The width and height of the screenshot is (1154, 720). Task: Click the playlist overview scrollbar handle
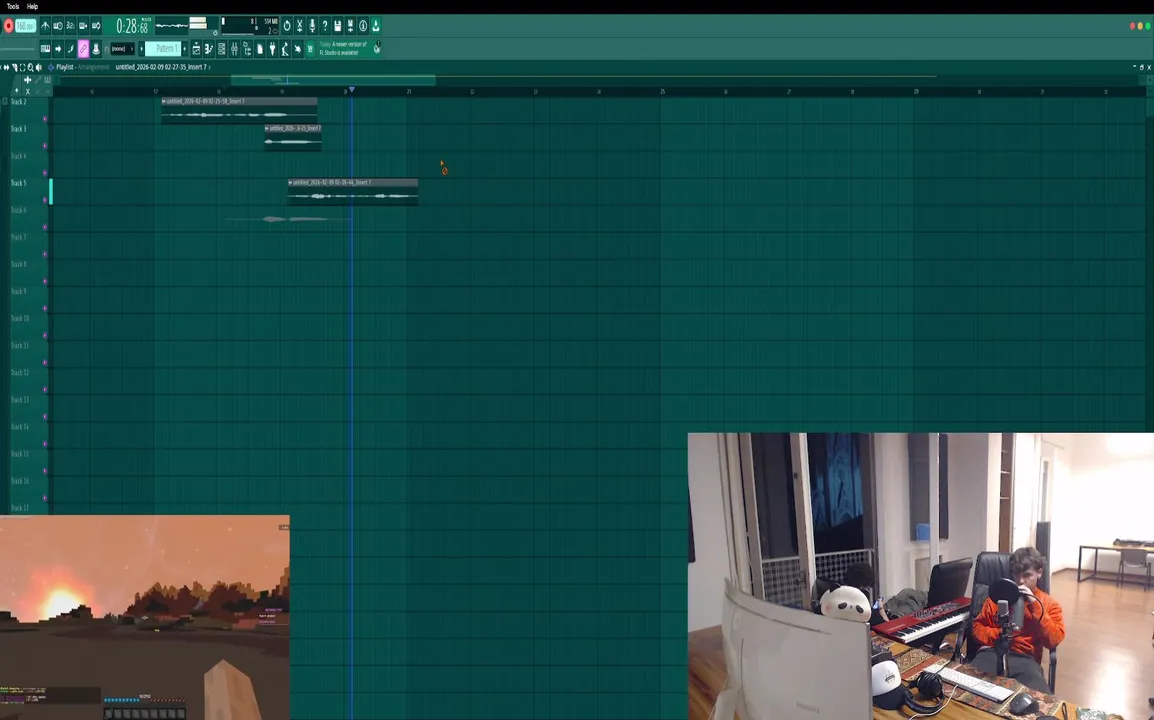(x=333, y=80)
